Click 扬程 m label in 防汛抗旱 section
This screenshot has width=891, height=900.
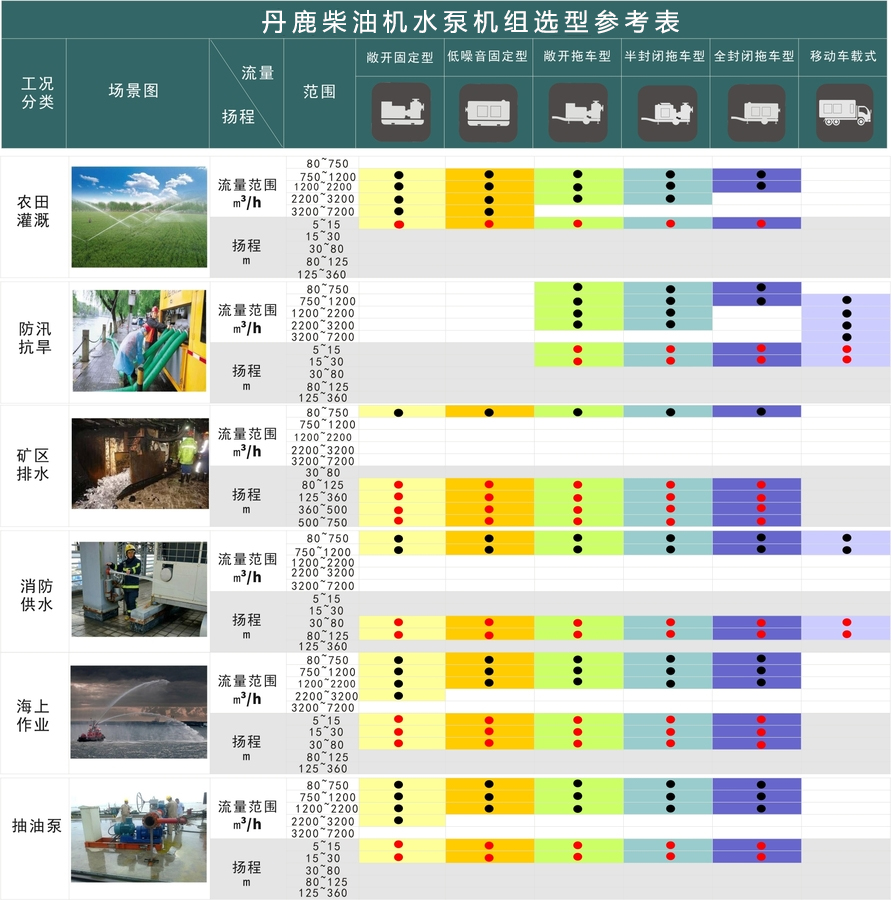pos(246,377)
